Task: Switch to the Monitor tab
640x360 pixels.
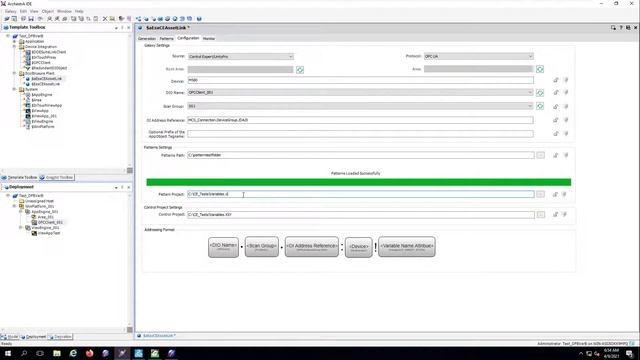Action: [209, 38]
